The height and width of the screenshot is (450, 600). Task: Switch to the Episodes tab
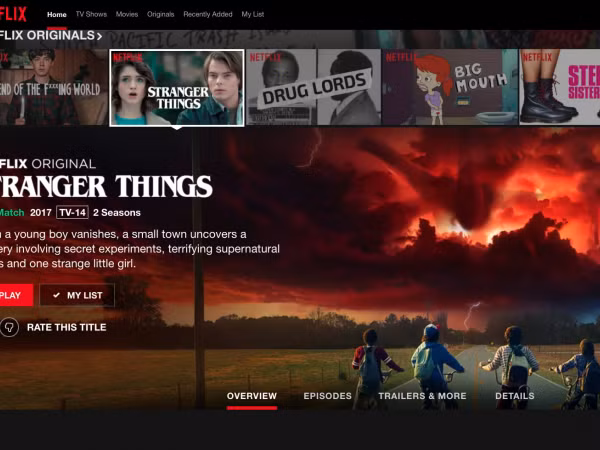328,396
